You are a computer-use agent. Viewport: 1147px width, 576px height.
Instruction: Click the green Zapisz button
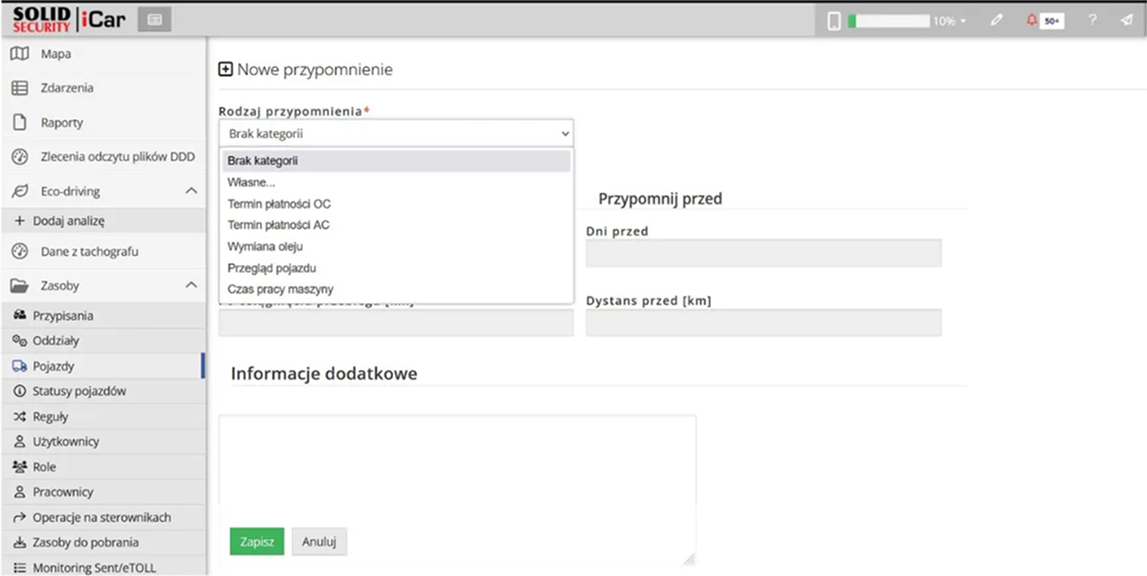[257, 542]
